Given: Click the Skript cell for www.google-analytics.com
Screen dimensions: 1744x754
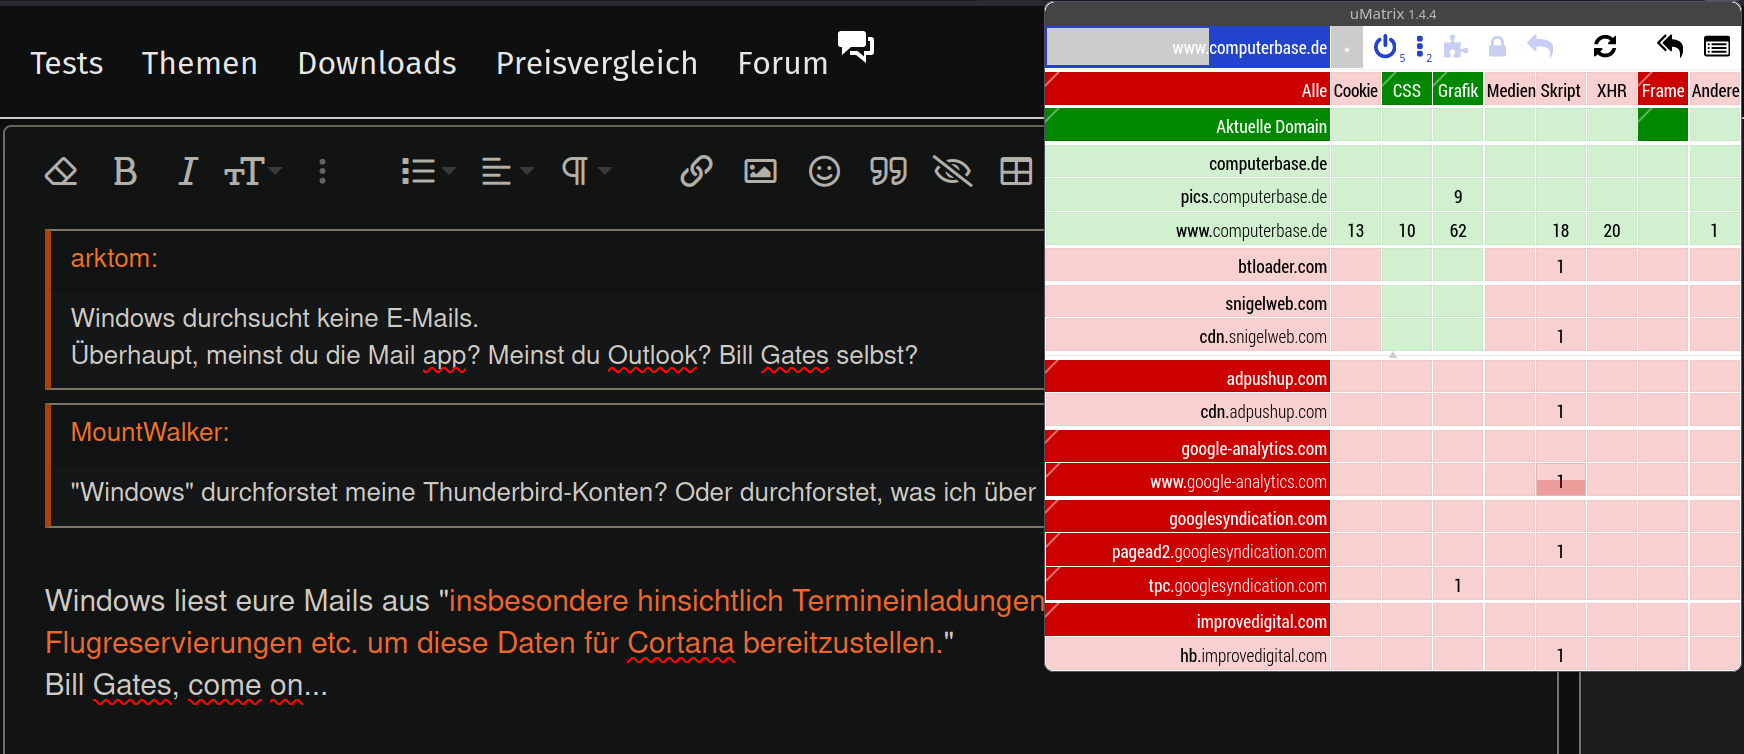Looking at the screenshot, I should point(1560,482).
